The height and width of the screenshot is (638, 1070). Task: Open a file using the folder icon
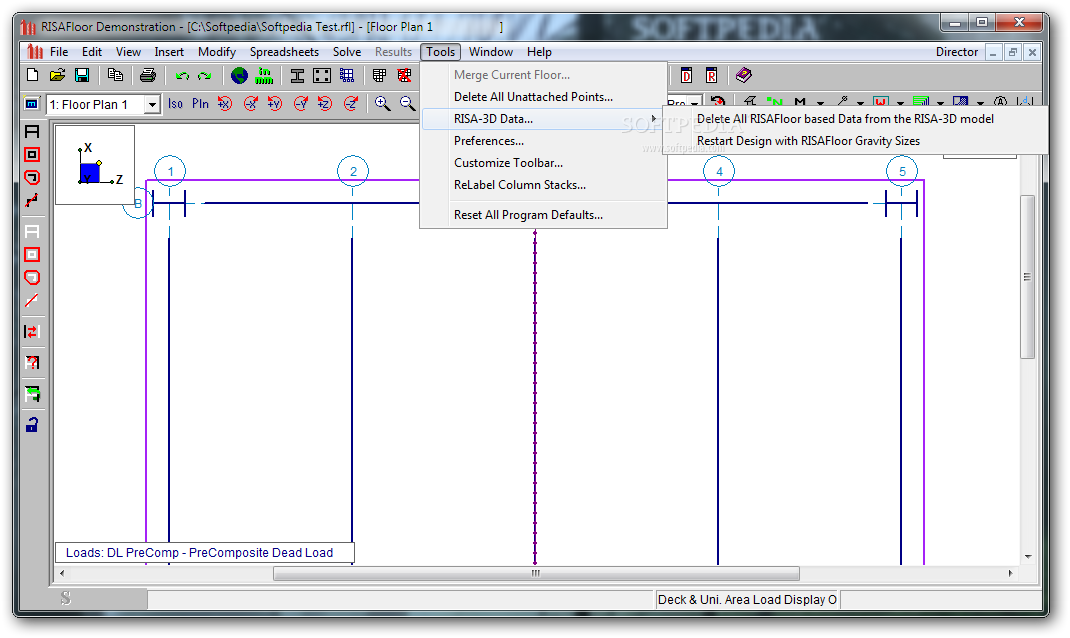(57, 75)
